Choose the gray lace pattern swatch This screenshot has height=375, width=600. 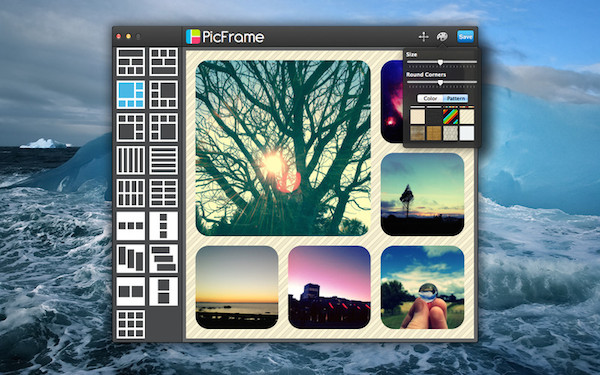click(x=450, y=133)
